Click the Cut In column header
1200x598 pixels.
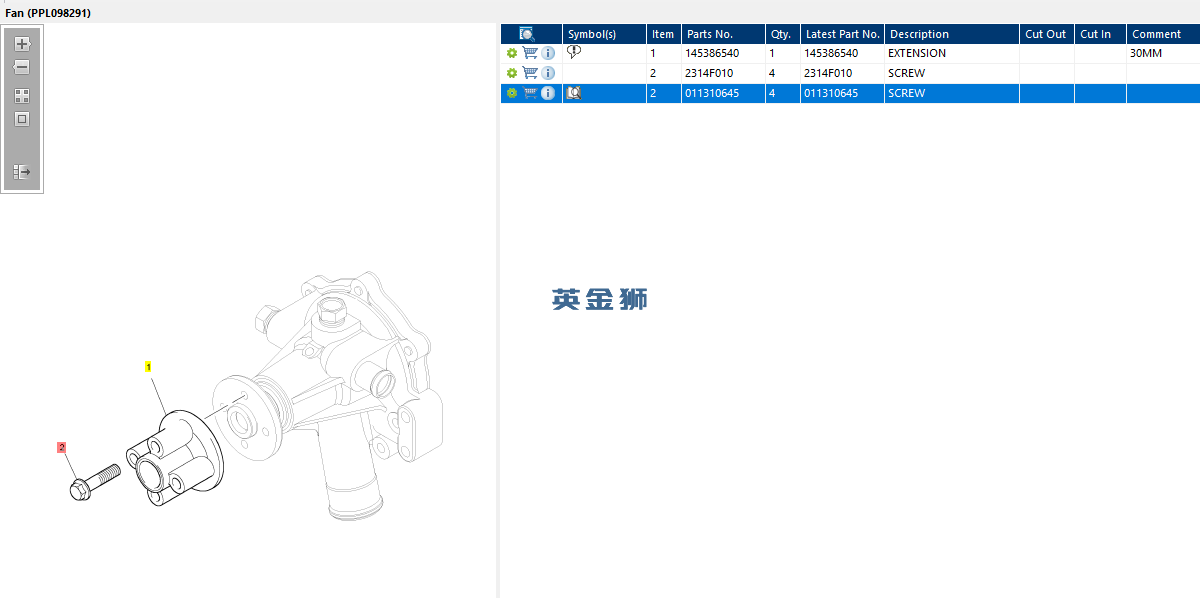[1100, 34]
